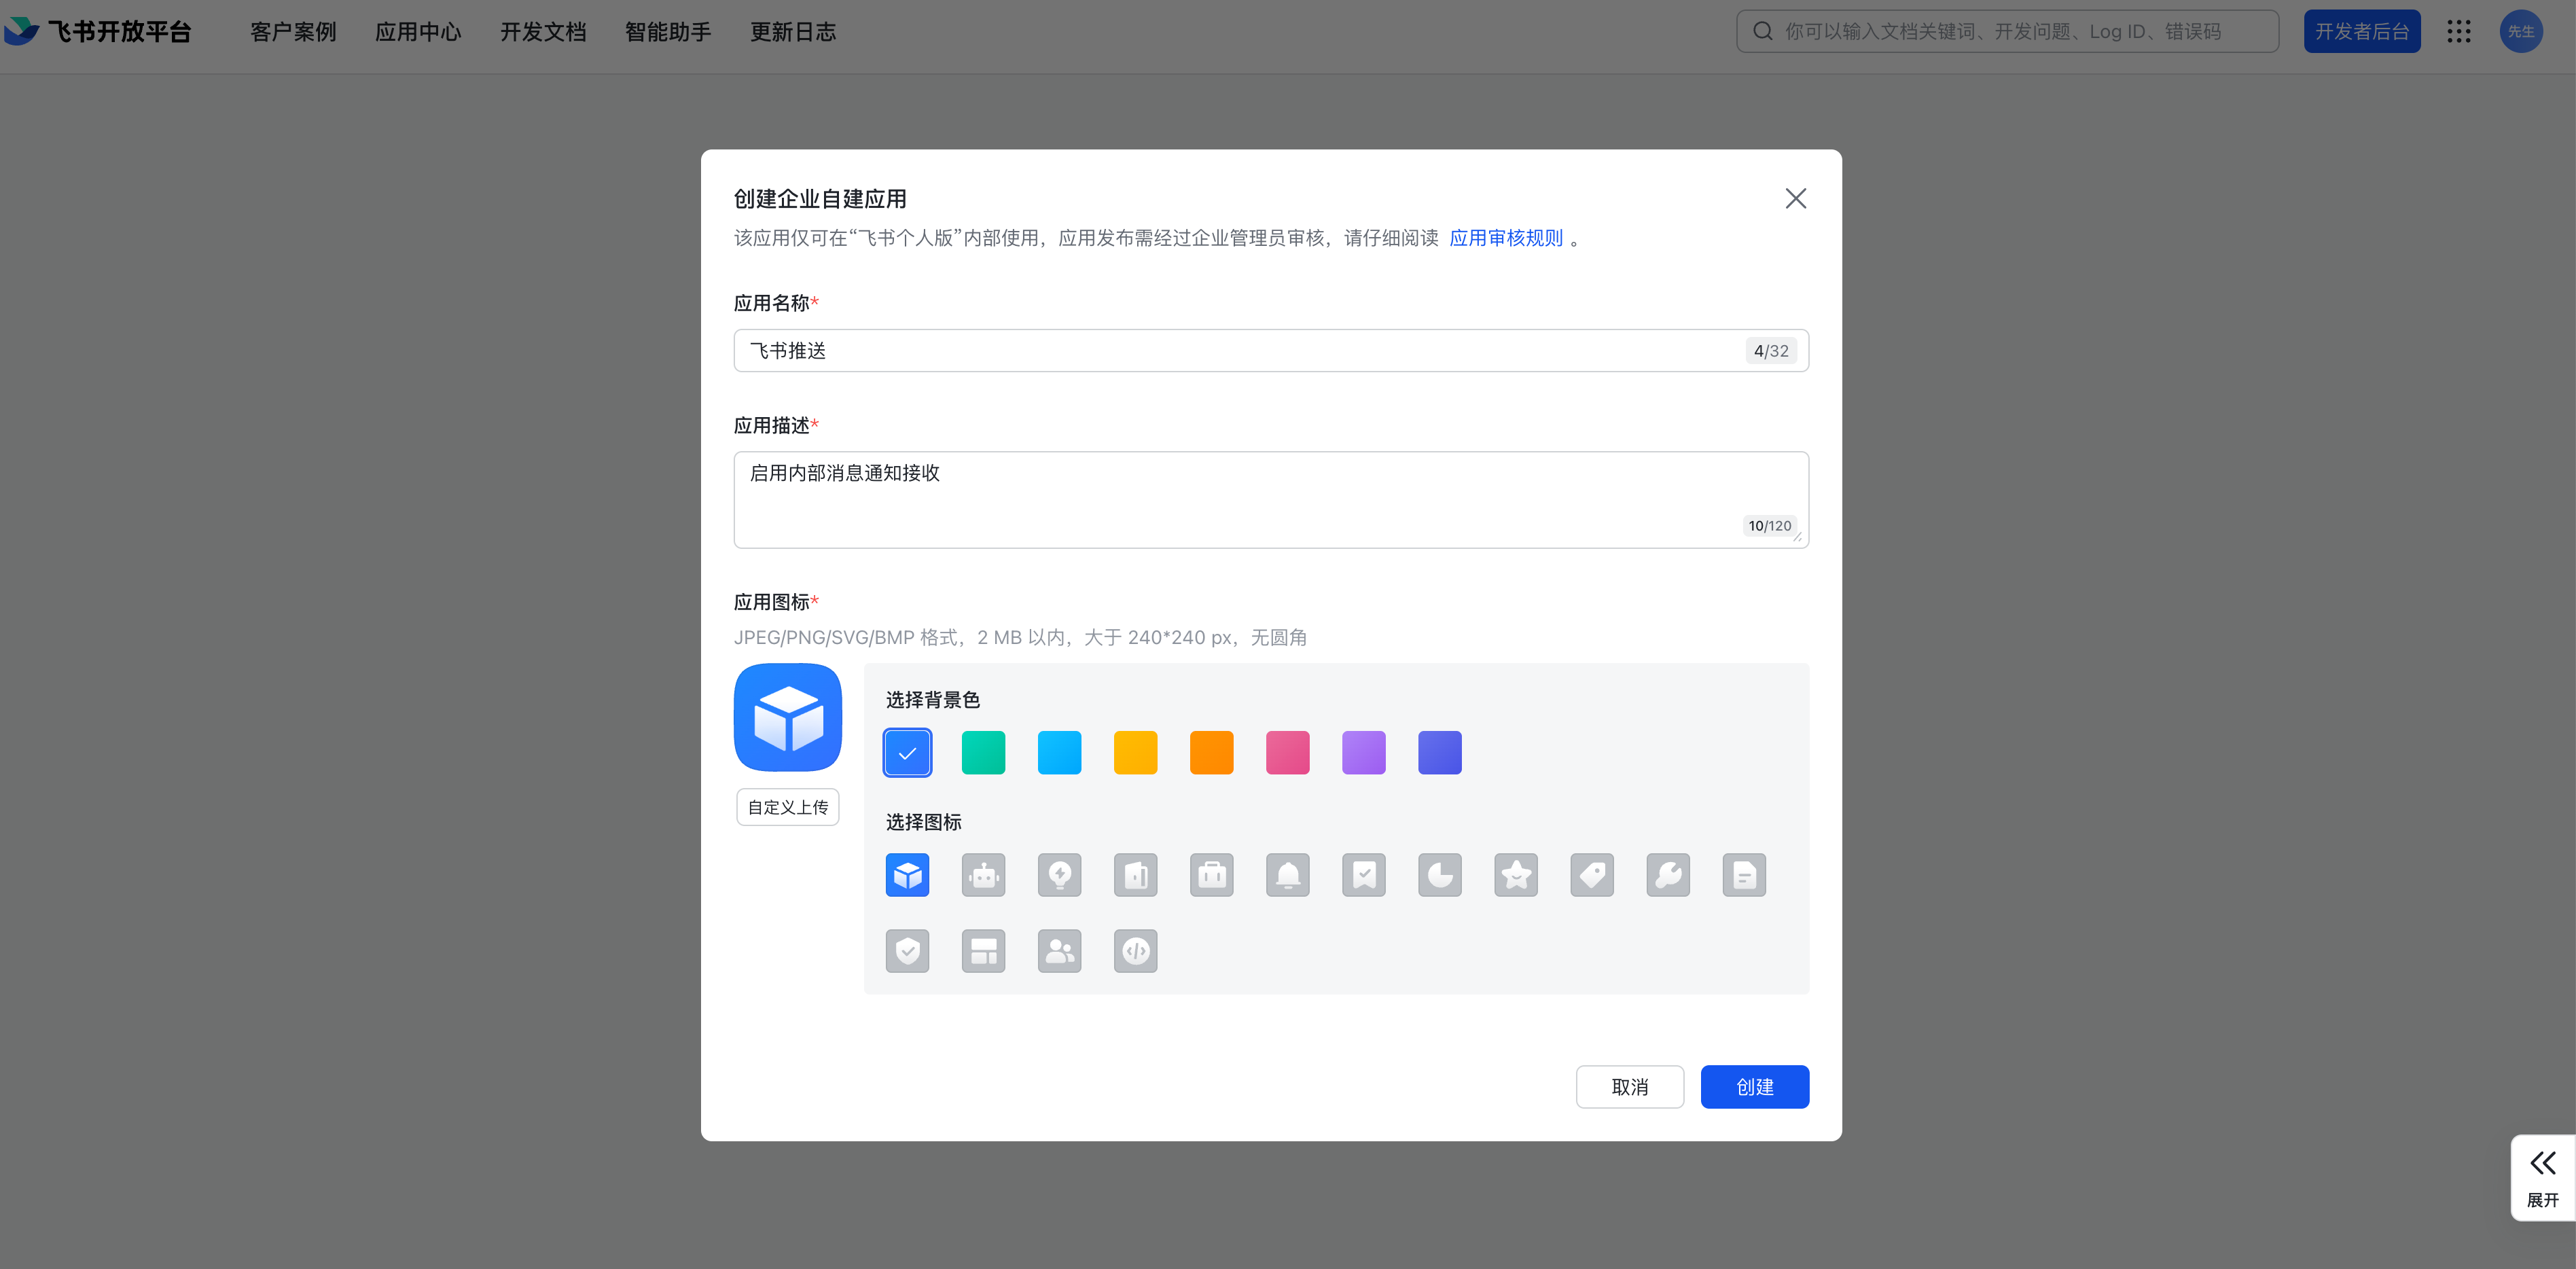The width and height of the screenshot is (2576, 1269).
Task: Click the 开发者后台 button
Action: 2362,31
